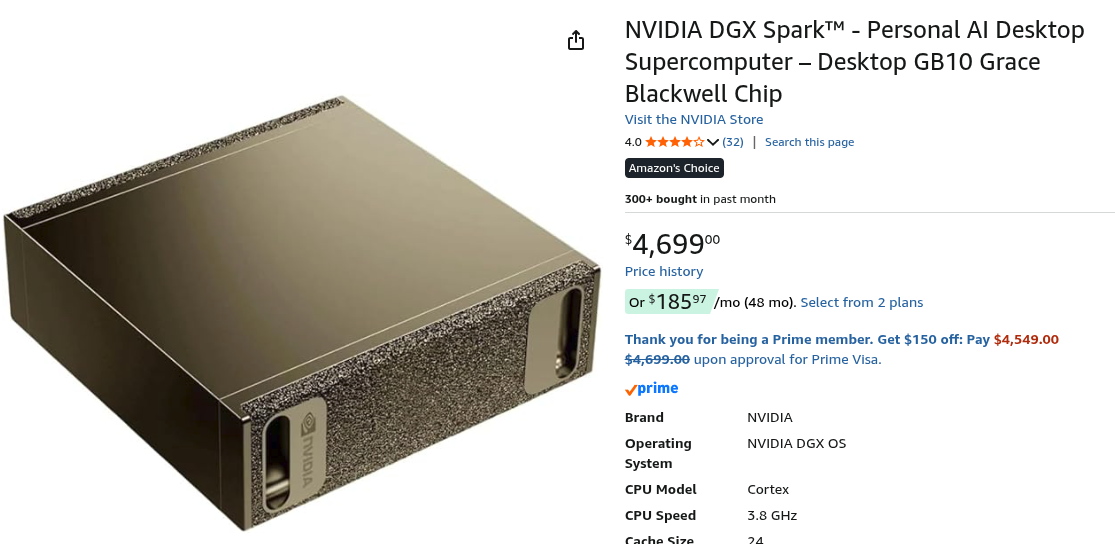This screenshot has width=1115, height=544.
Task: Open the DGX Spark product image
Action: [x=300, y=310]
